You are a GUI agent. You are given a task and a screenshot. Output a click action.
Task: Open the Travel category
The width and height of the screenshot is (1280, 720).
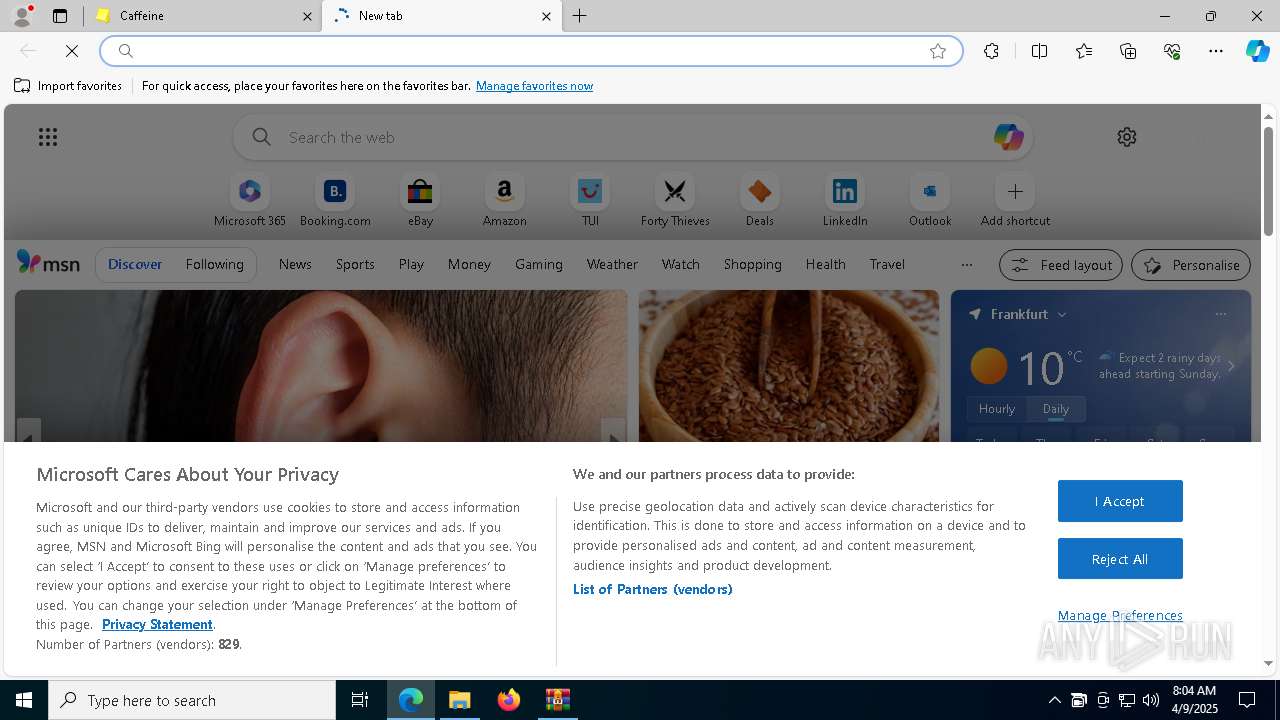pos(887,264)
